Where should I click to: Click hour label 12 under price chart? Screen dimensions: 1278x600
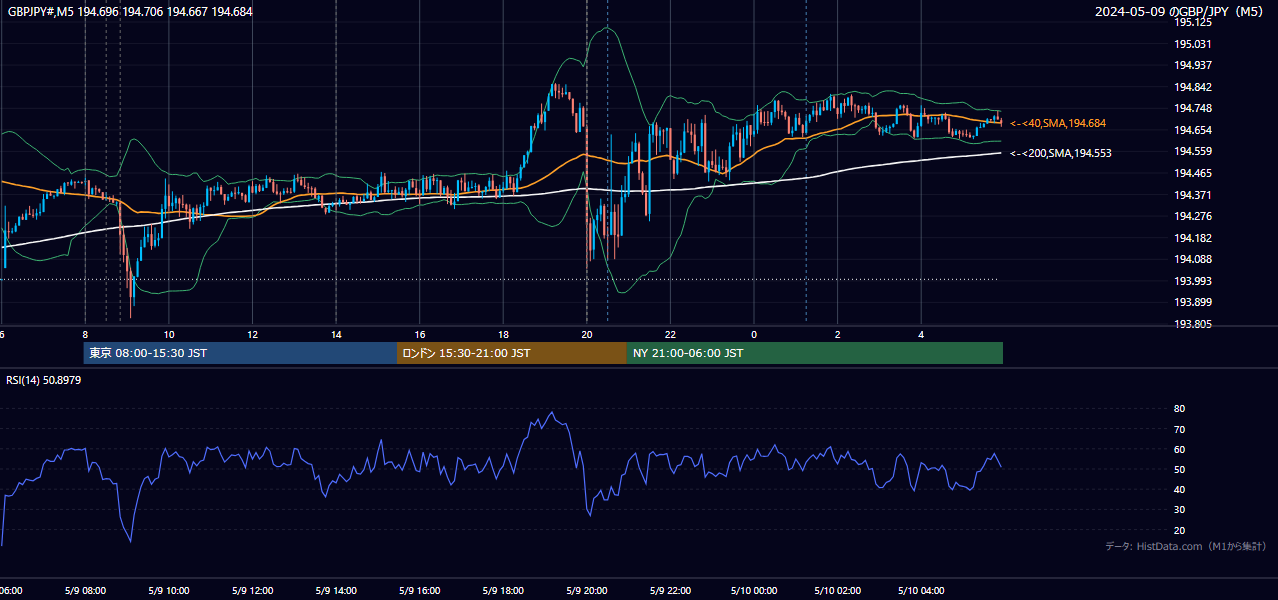(x=252, y=334)
